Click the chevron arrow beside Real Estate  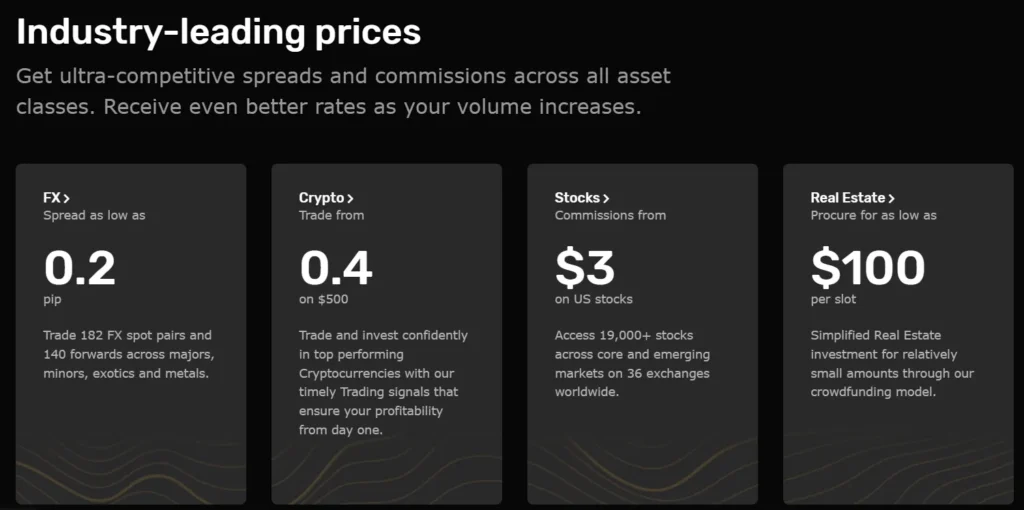click(891, 198)
